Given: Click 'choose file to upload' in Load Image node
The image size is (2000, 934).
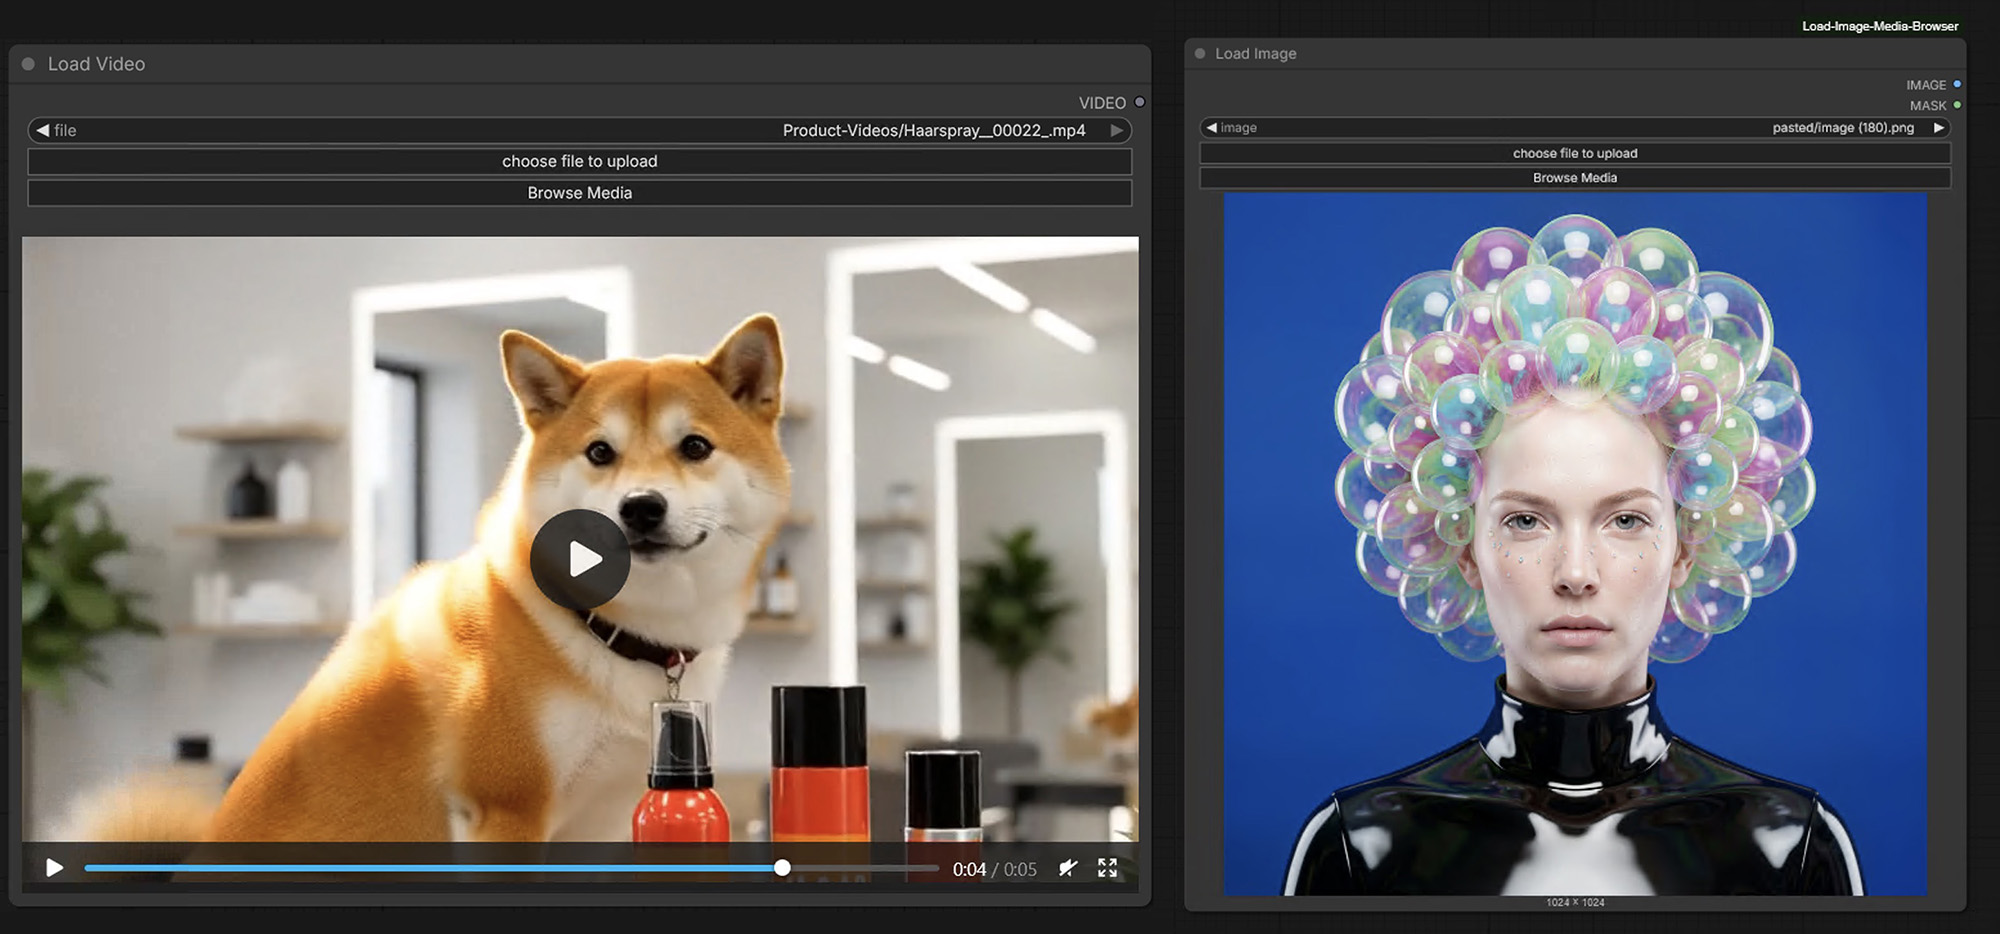Looking at the screenshot, I should coord(1575,153).
